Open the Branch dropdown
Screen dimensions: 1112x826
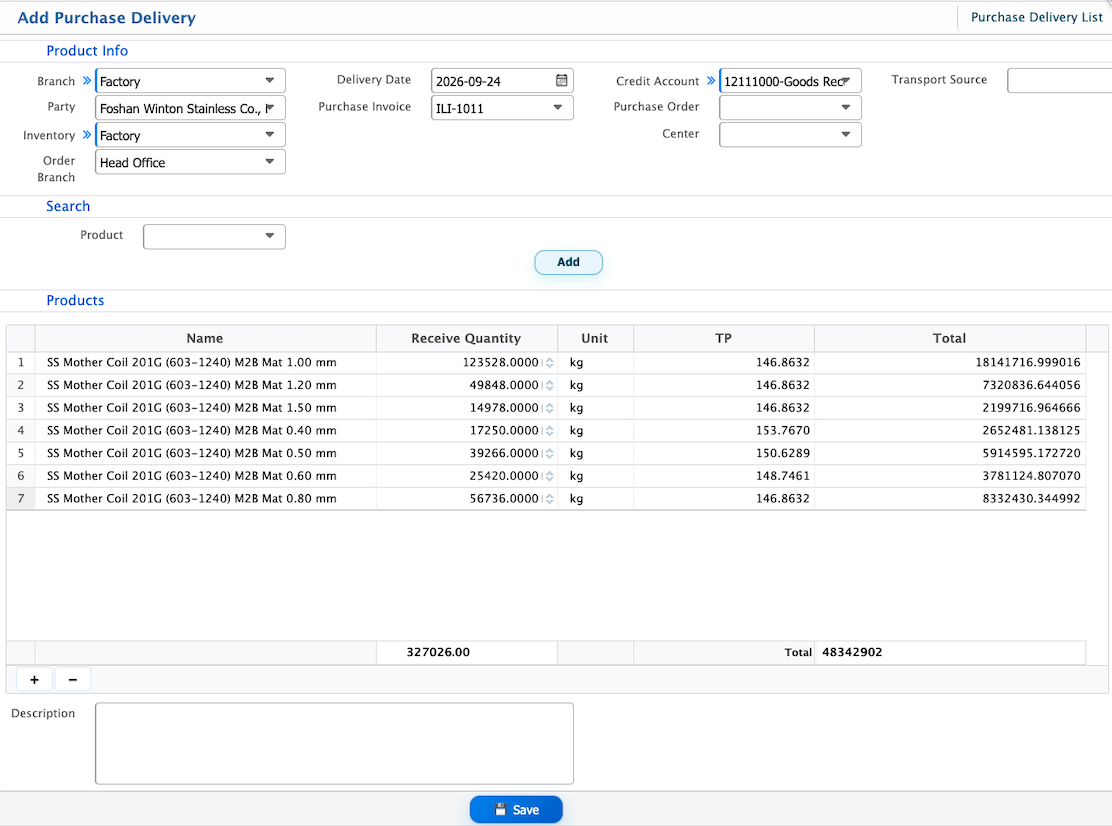pyautogui.click(x=269, y=81)
